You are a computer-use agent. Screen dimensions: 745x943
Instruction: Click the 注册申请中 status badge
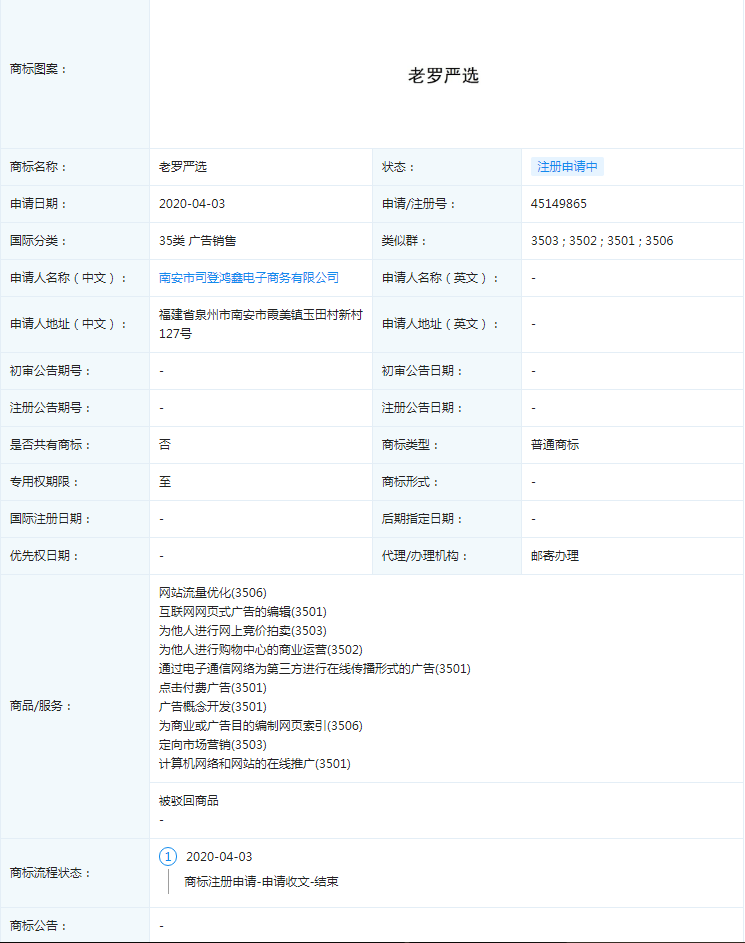pyautogui.click(x=567, y=167)
